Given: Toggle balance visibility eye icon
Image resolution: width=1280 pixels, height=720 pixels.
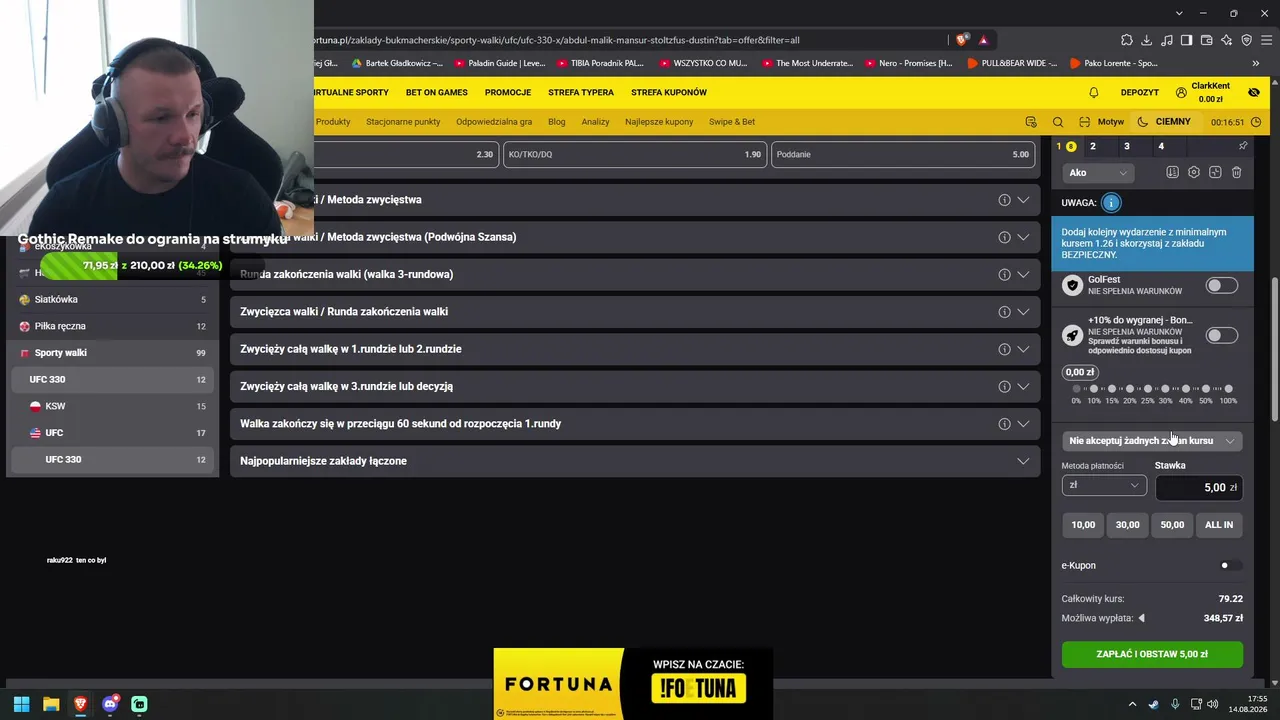Looking at the screenshot, I should tap(1254, 93).
